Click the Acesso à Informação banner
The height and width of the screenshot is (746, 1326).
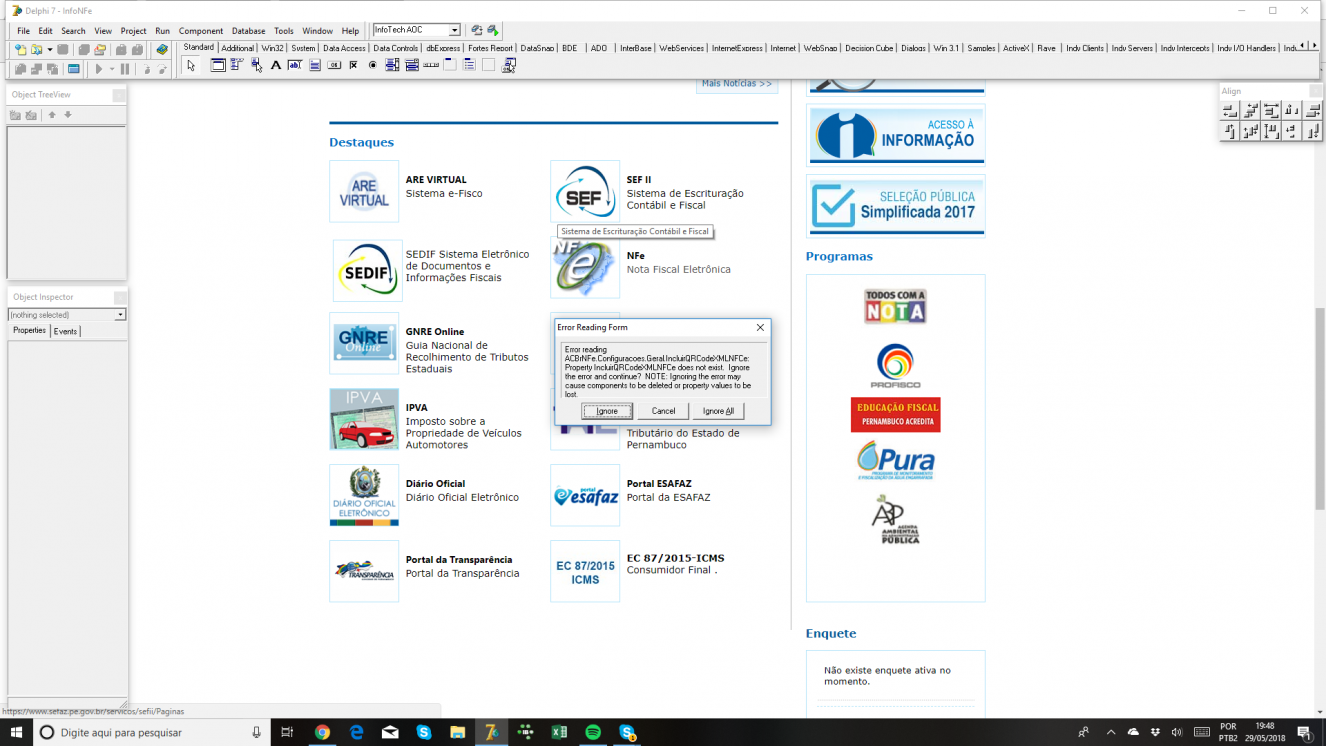[896, 134]
